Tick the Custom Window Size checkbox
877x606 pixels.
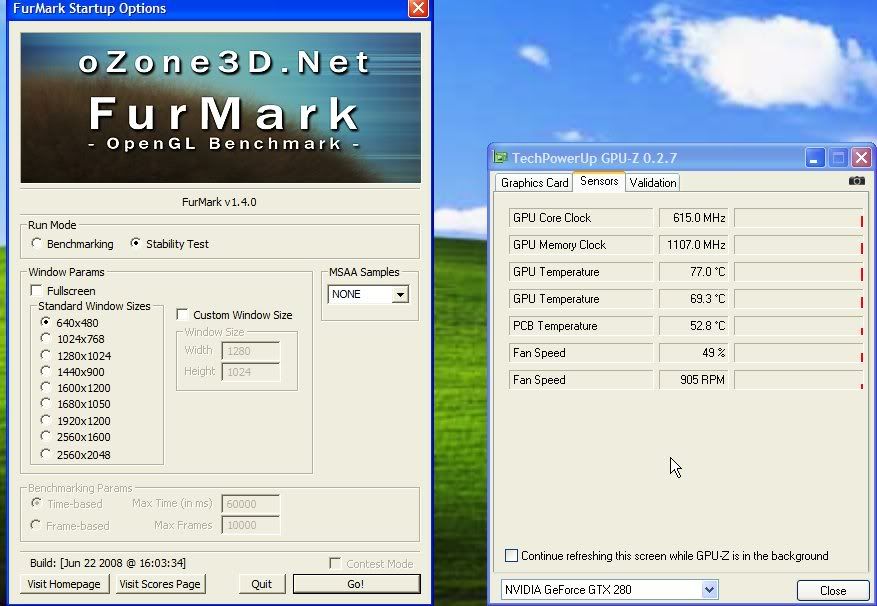coord(182,314)
